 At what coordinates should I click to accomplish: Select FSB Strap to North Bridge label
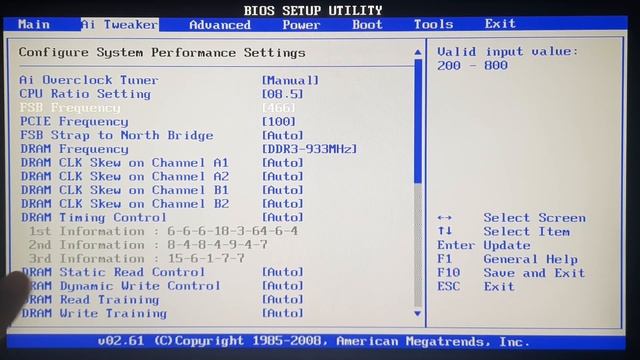[117, 135]
